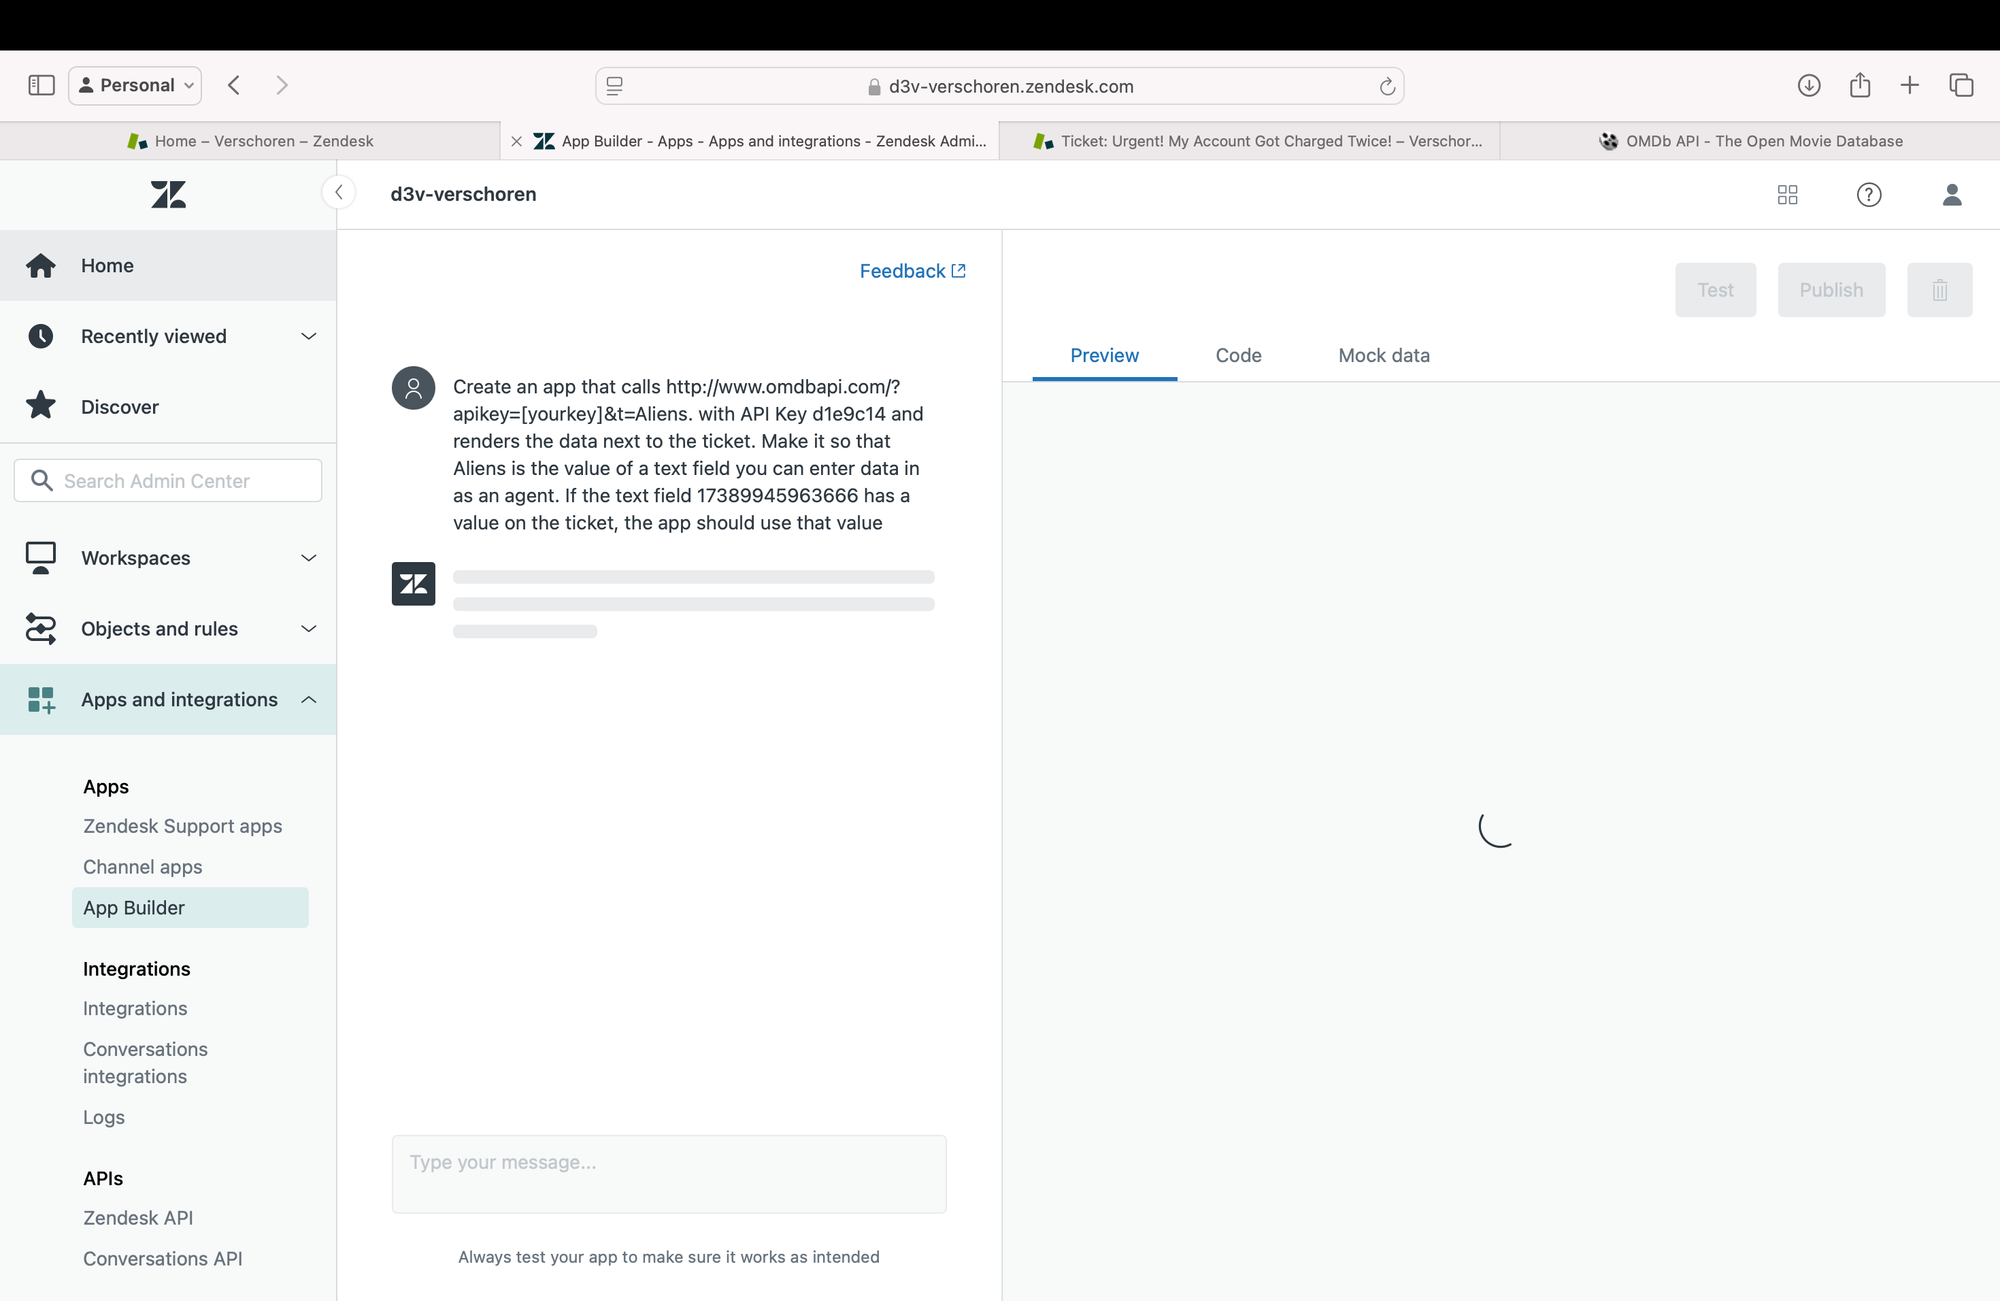Switch to the Code tab
Viewport: 2000px width, 1301px height.
[x=1238, y=355]
